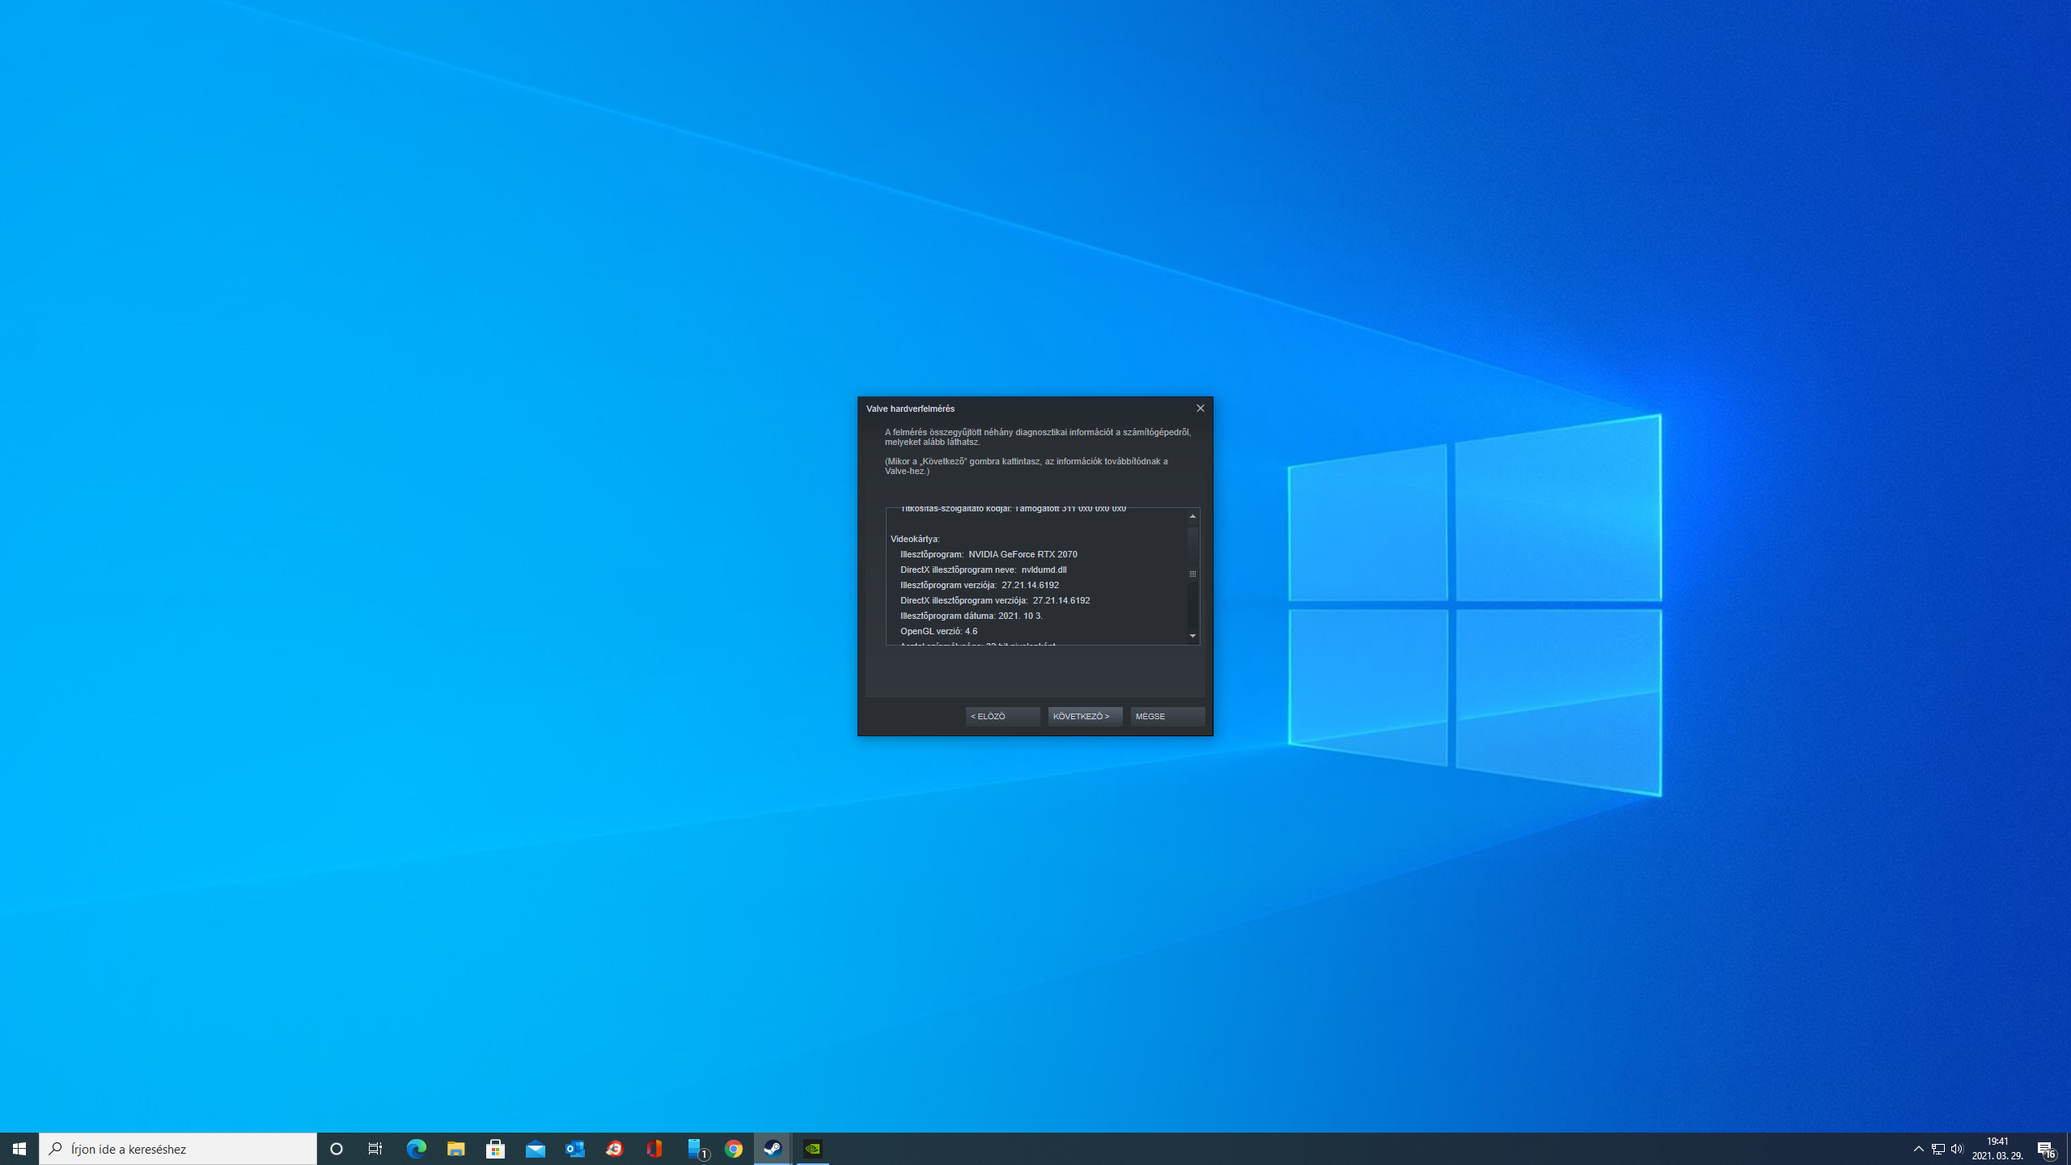Open the Mail app from the taskbar
2071x1165 pixels.
click(535, 1149)
